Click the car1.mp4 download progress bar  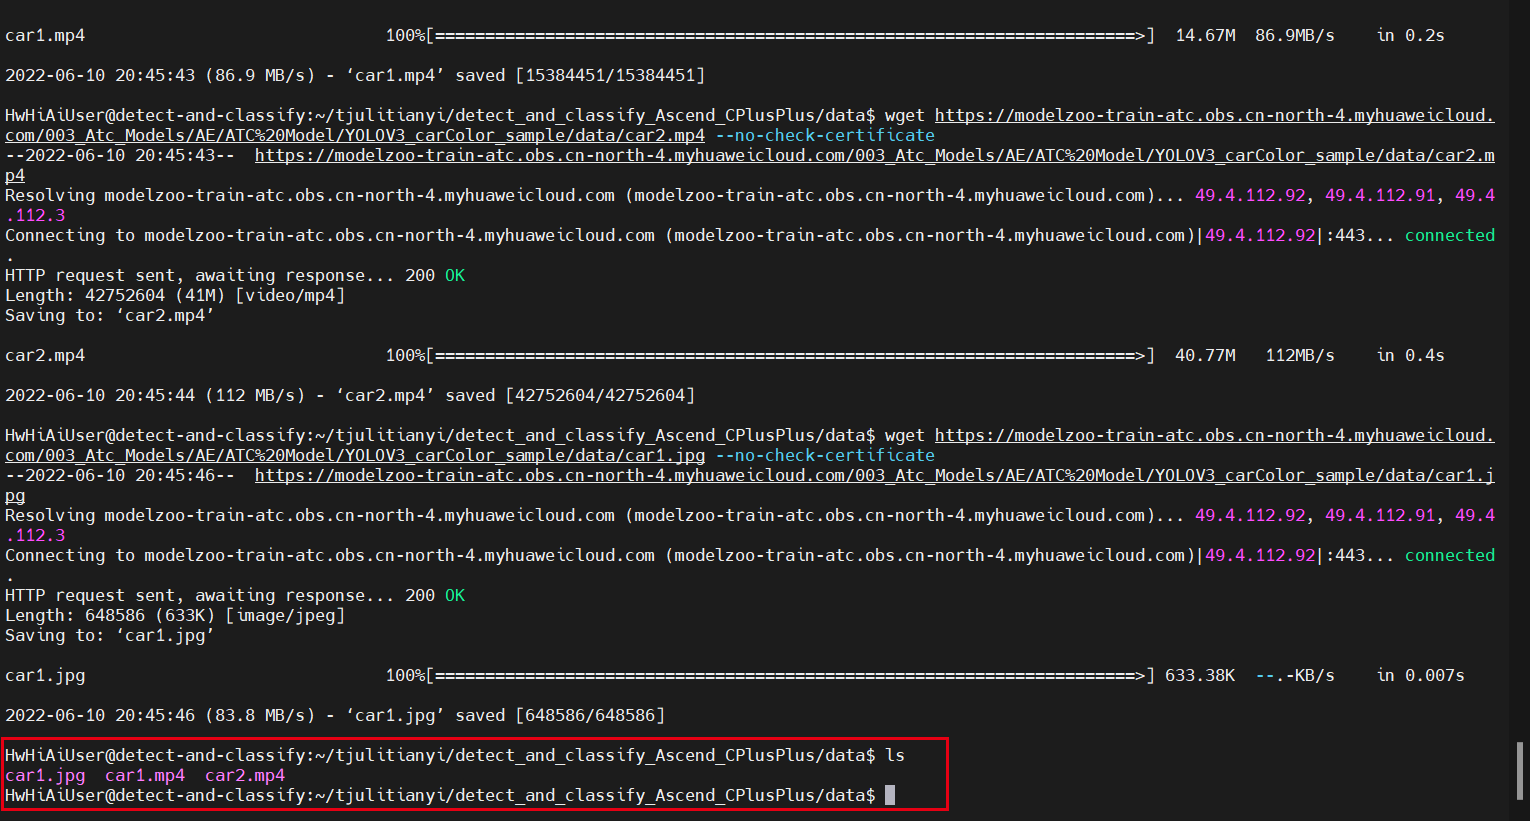click(790, 35)
